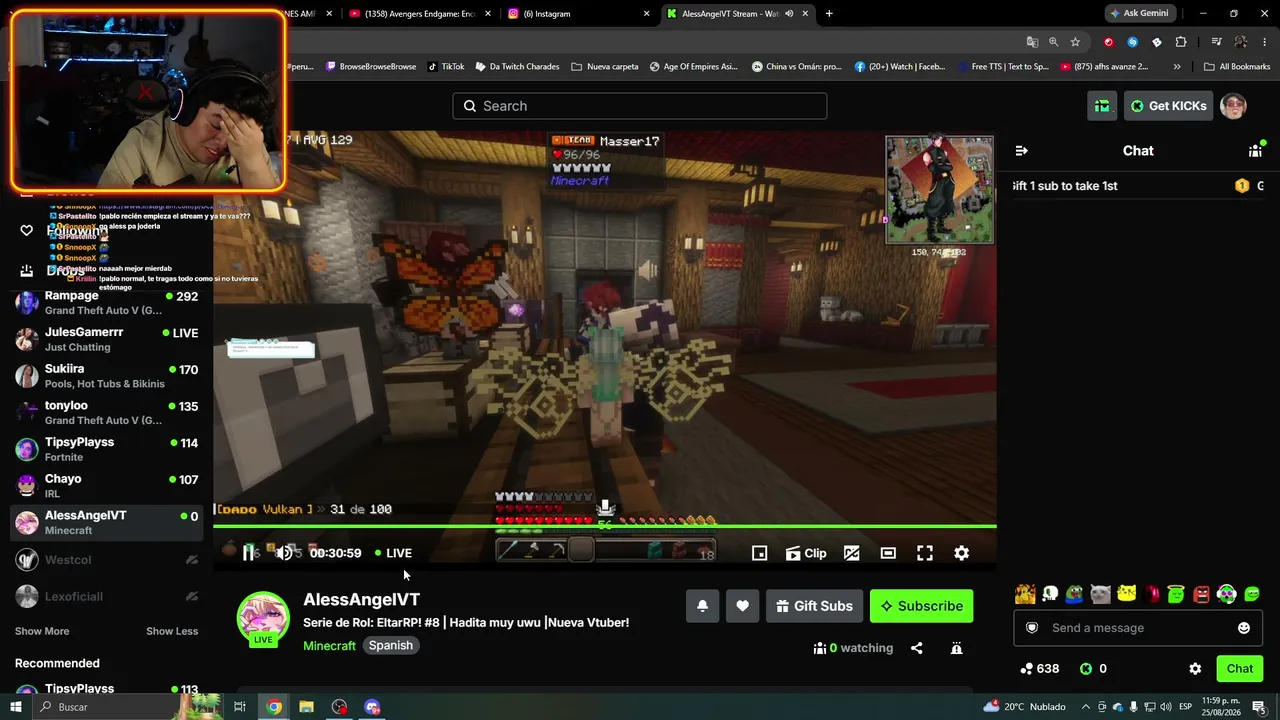Open the TikTok bookmark
The image size is (1280, 720).
446,67
